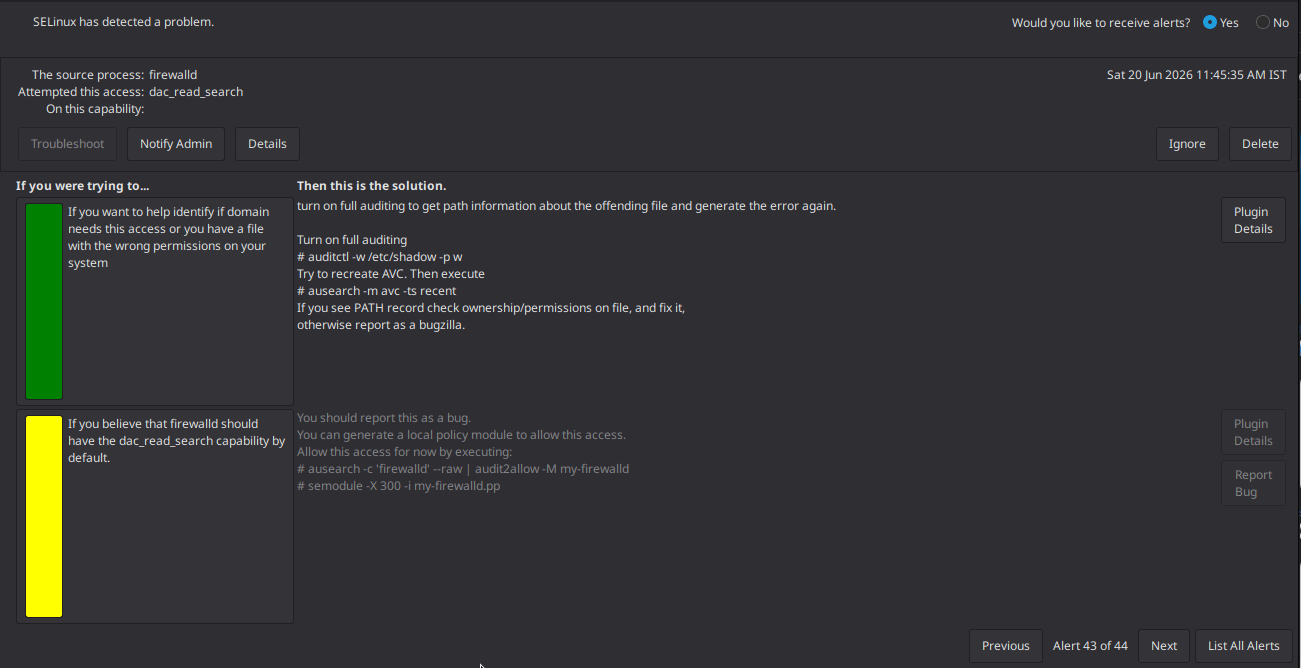The height and width of the screenshot is (668, 1301).
Task: Open Plugin Details for the green solution
Action: [1253, 220]
